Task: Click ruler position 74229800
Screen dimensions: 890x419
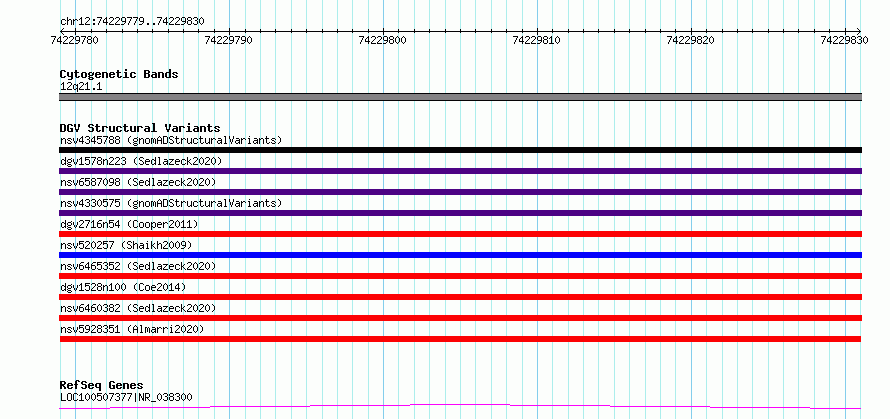Action: [x=383, y=40]
